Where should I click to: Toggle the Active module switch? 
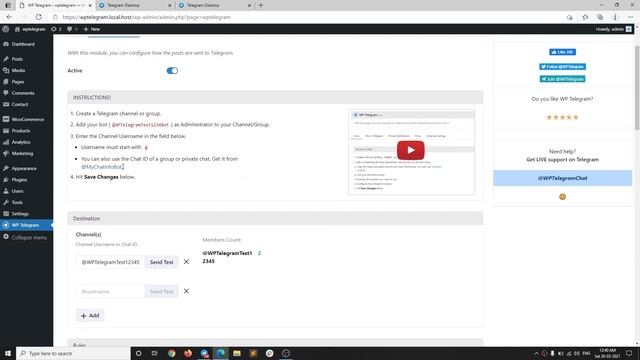click(172, 71)
